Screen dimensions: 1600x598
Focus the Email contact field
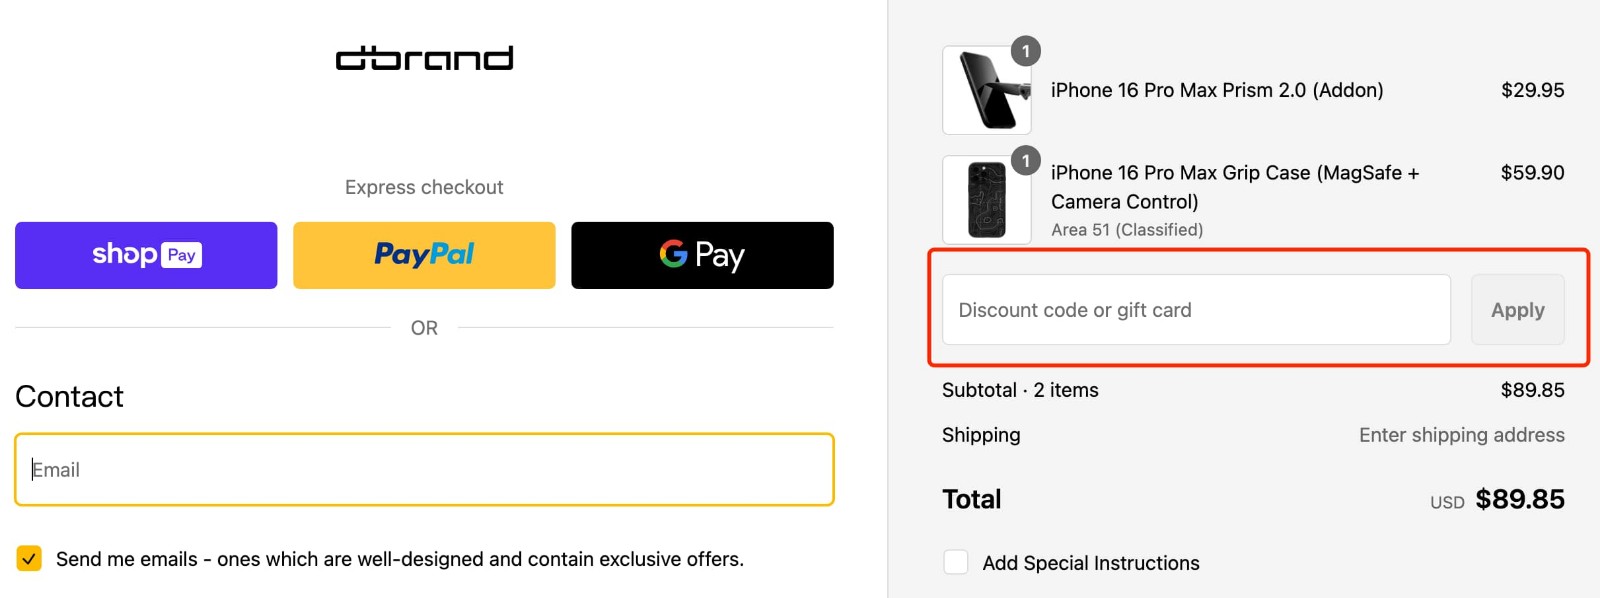(x=424, y=469)
